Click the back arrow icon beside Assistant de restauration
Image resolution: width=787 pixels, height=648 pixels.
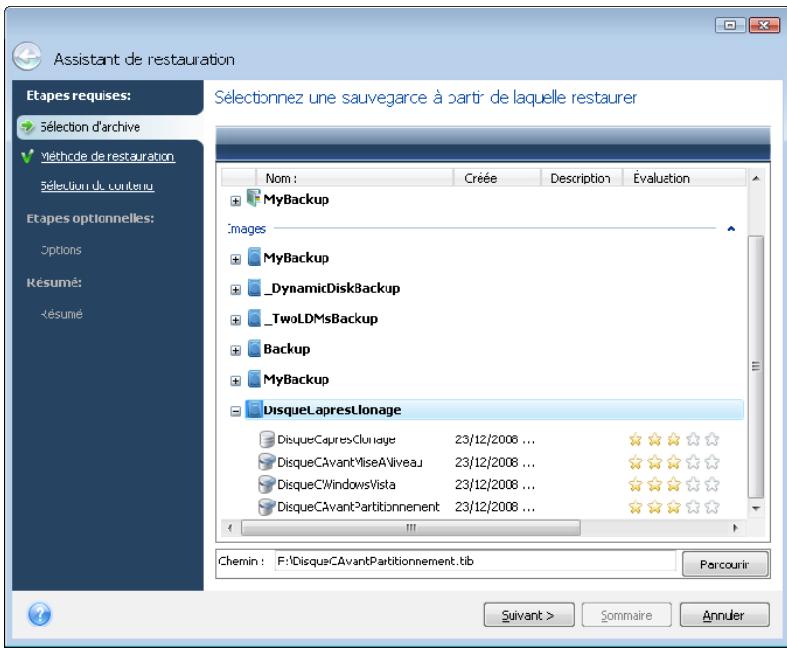(27, 56)
